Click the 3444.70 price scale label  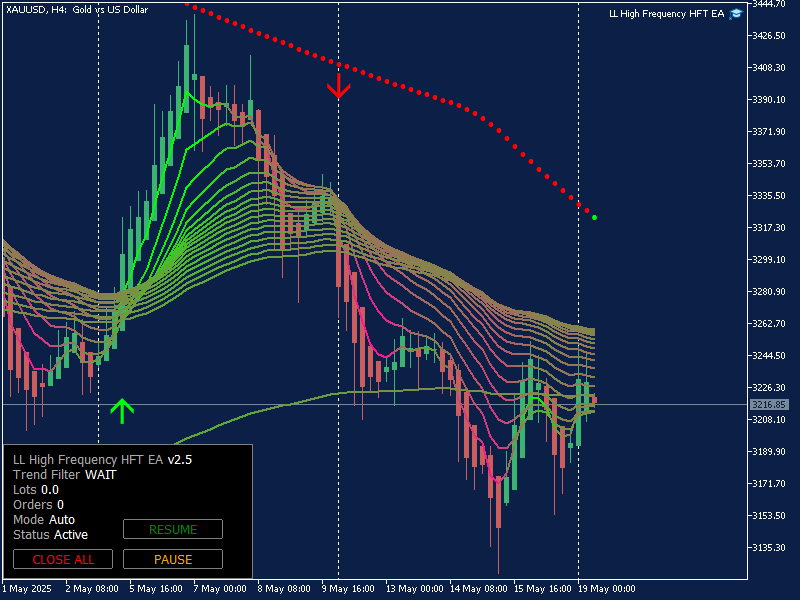(769, 4)
